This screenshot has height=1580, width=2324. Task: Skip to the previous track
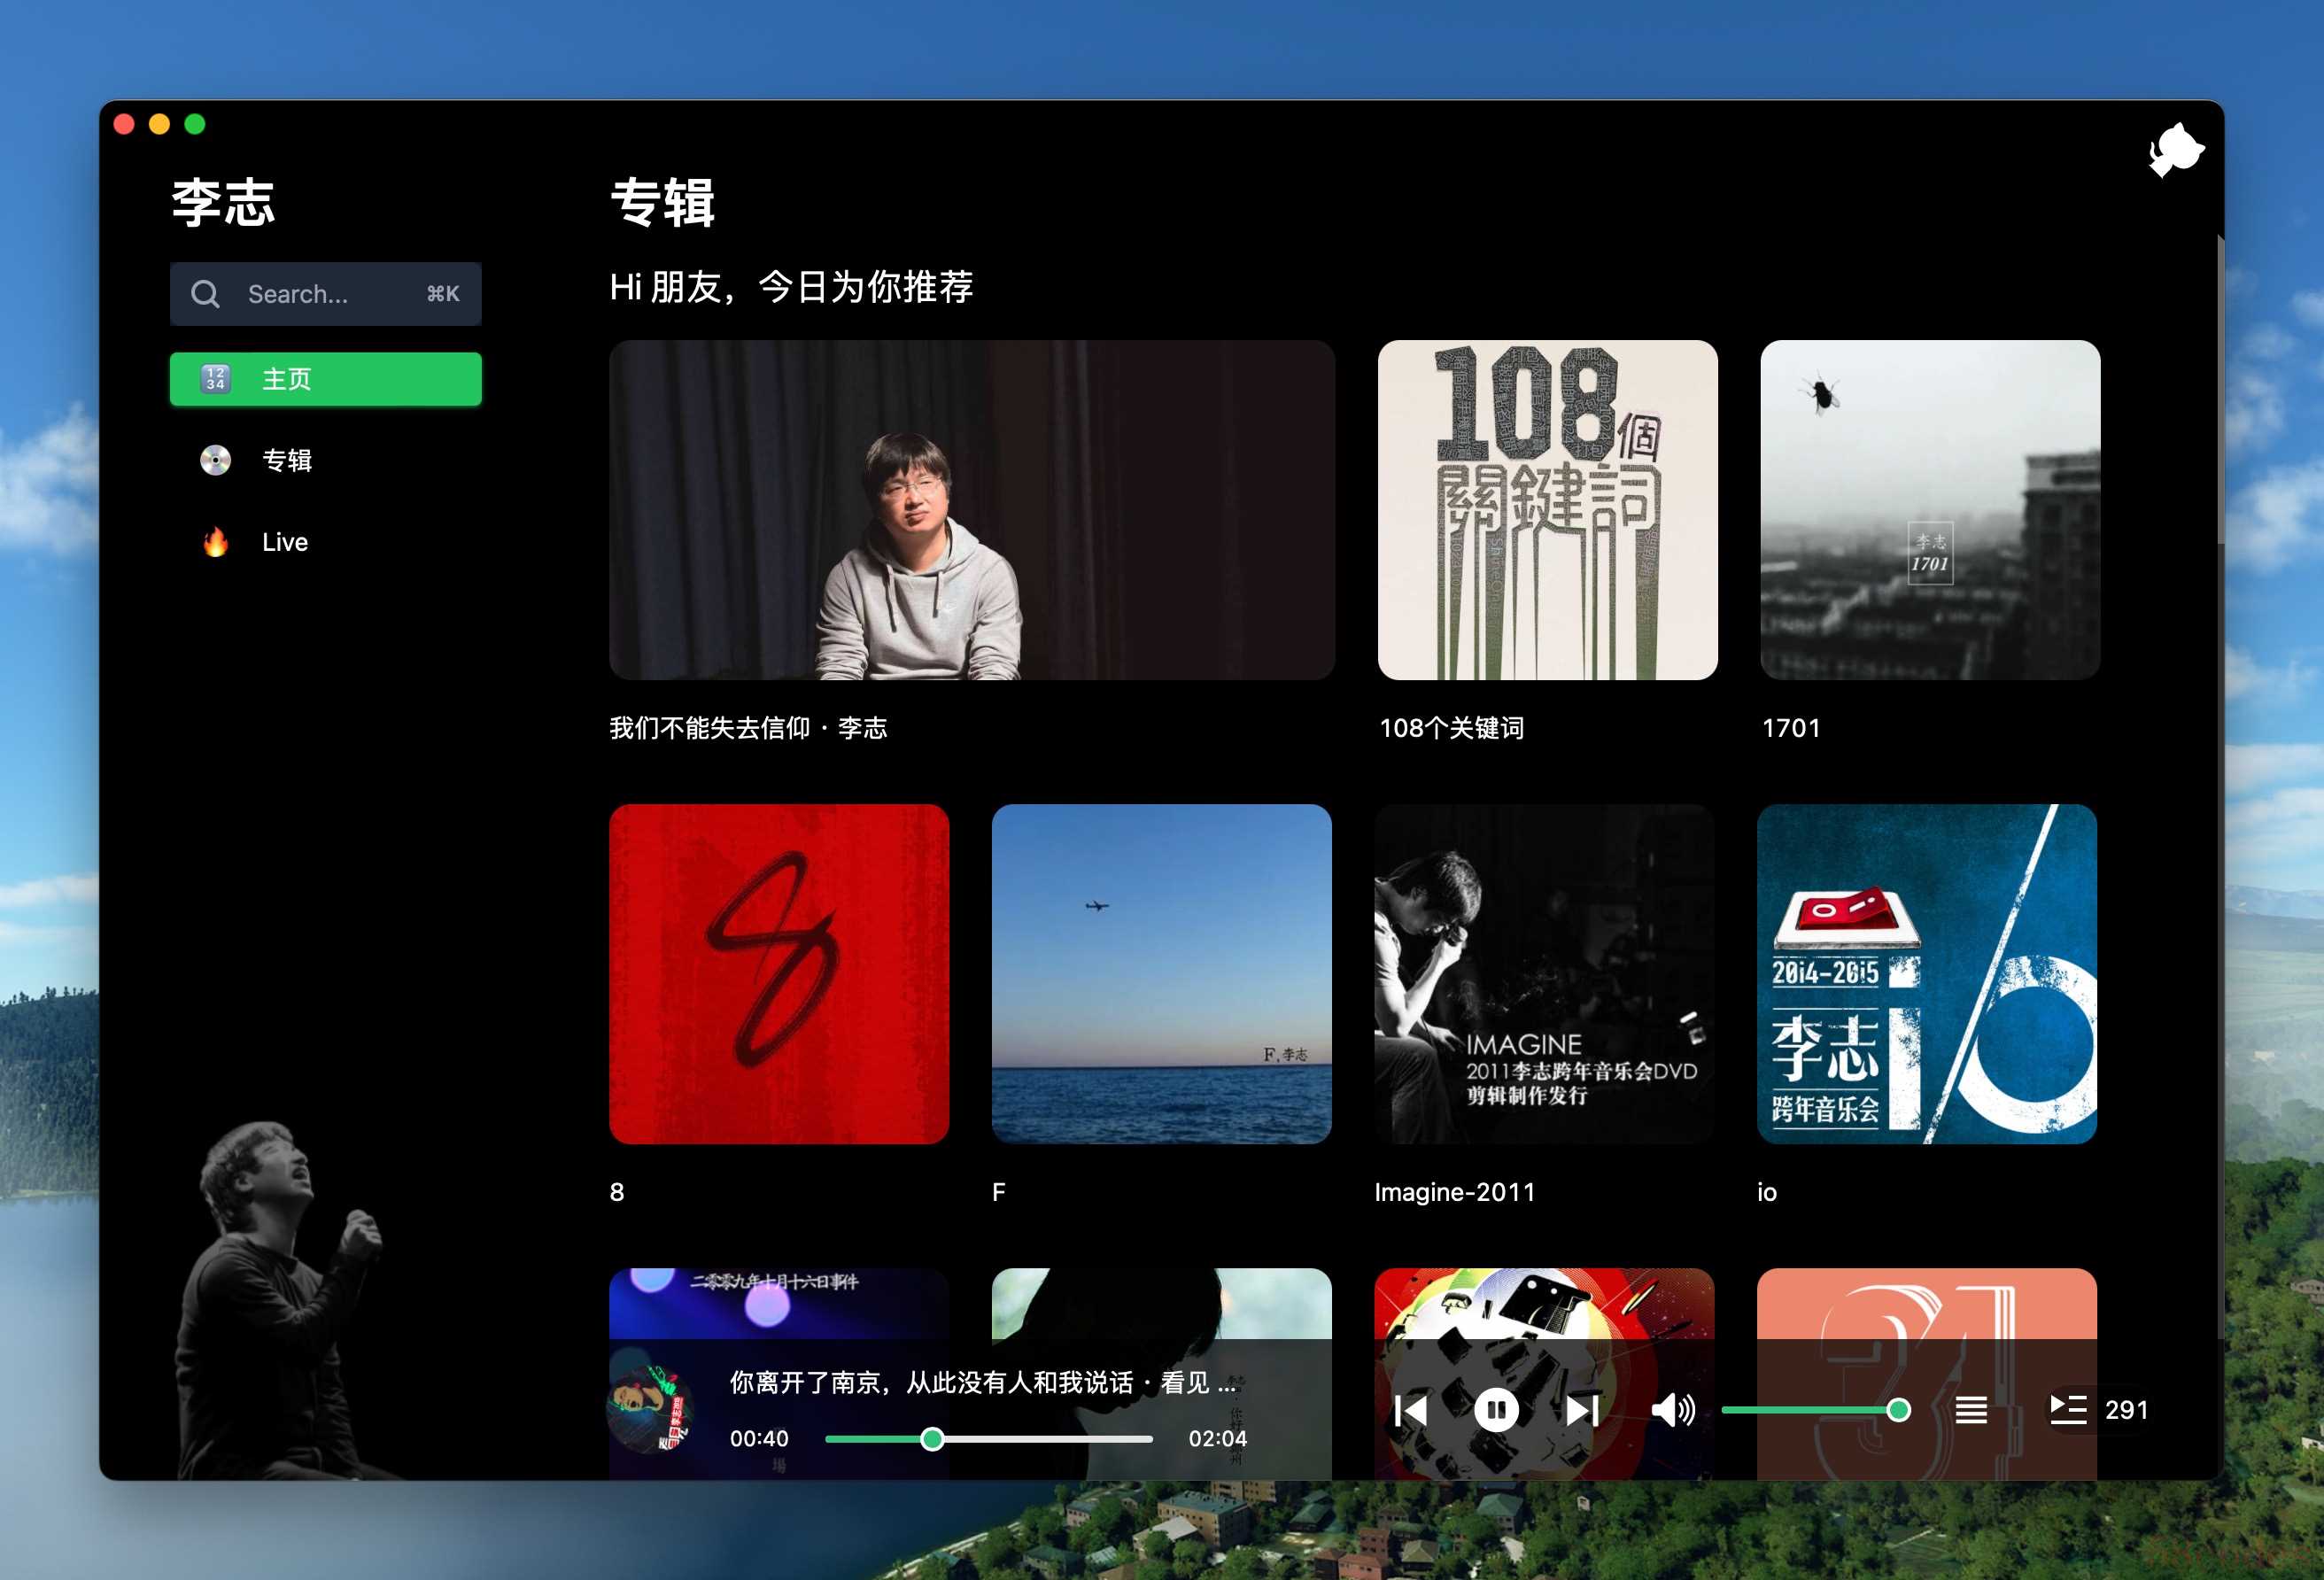[1410, 1411]
